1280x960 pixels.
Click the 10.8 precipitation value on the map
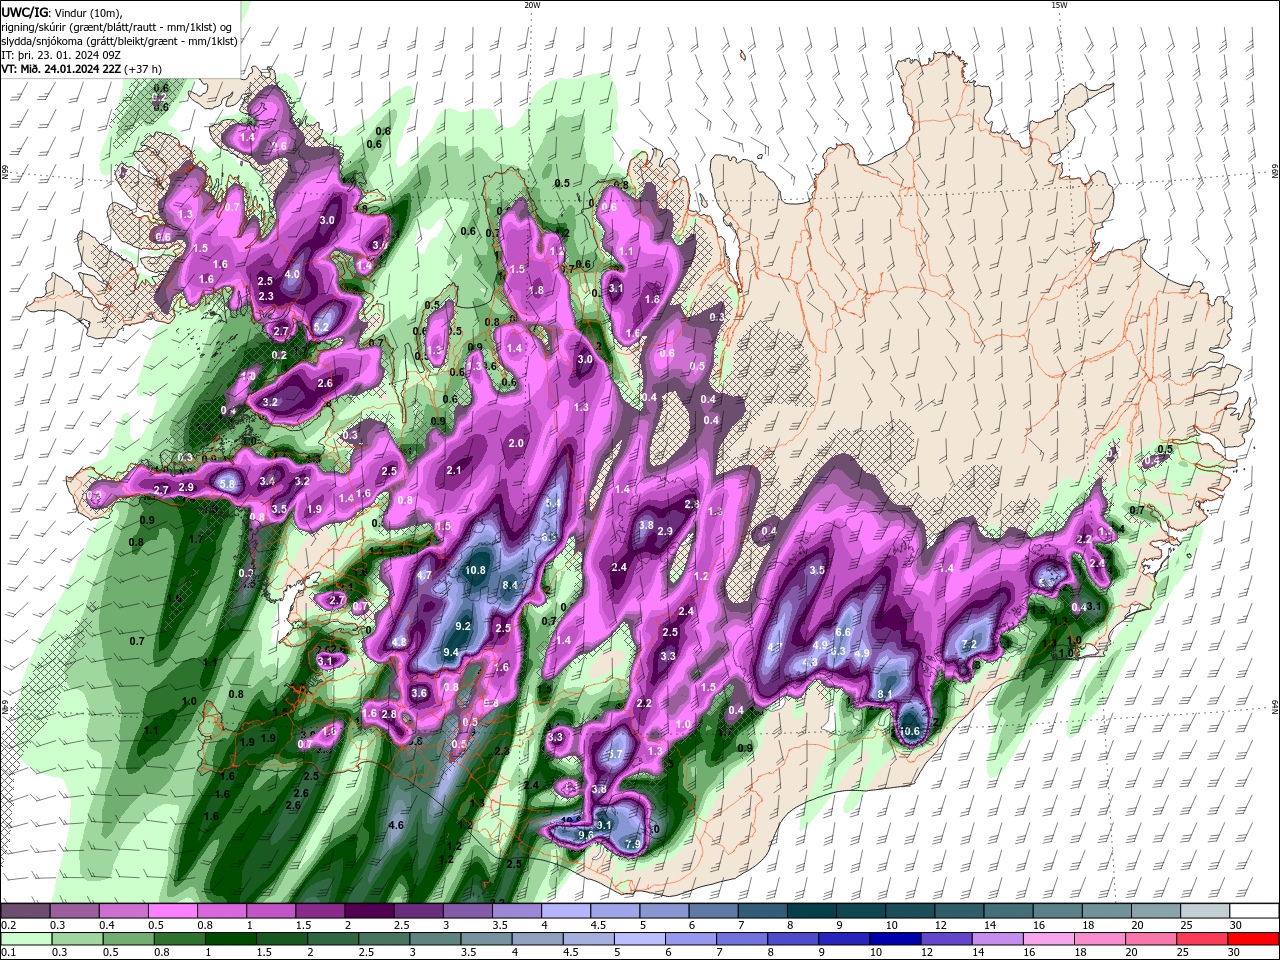pyautogui.click(x=476, y=570)
